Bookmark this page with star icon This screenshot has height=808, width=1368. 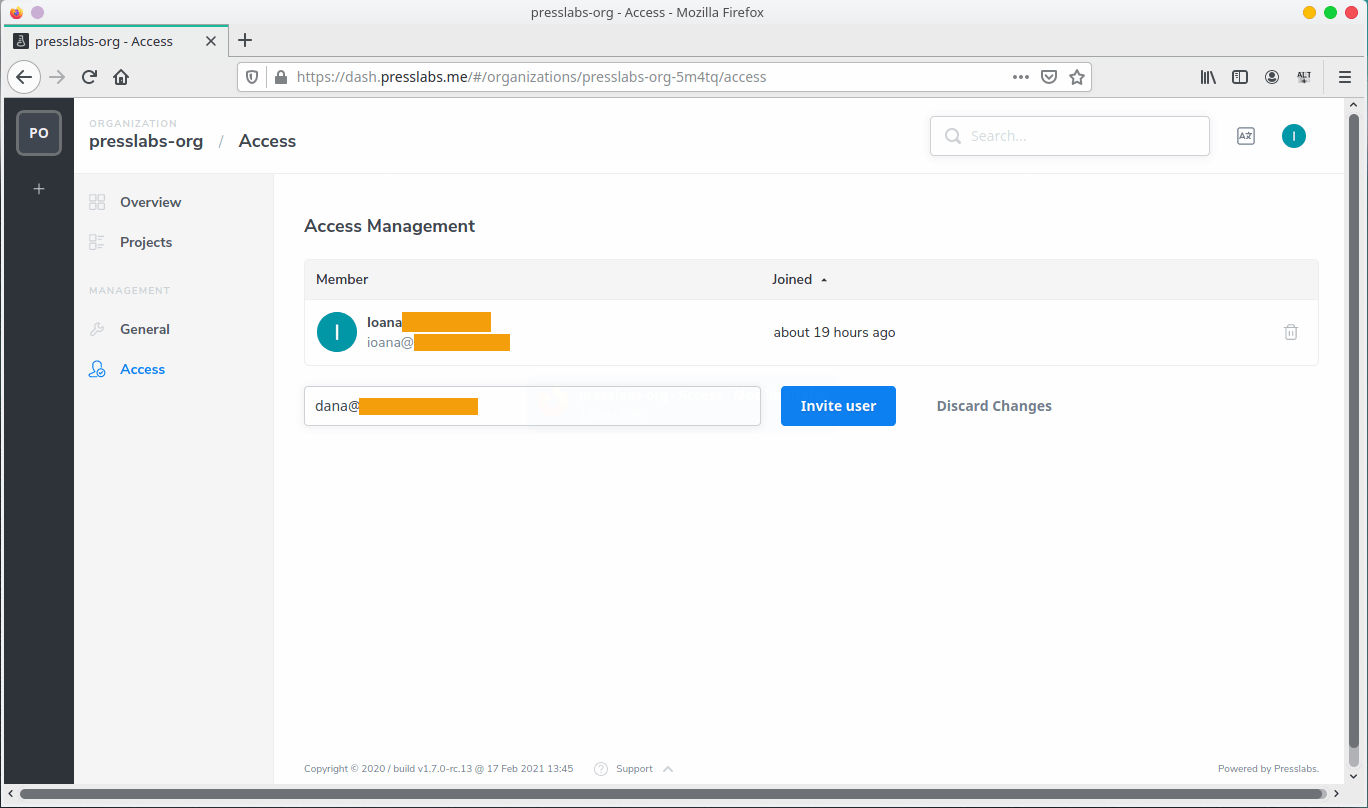pyautogui.click(x=1077, y=77)
